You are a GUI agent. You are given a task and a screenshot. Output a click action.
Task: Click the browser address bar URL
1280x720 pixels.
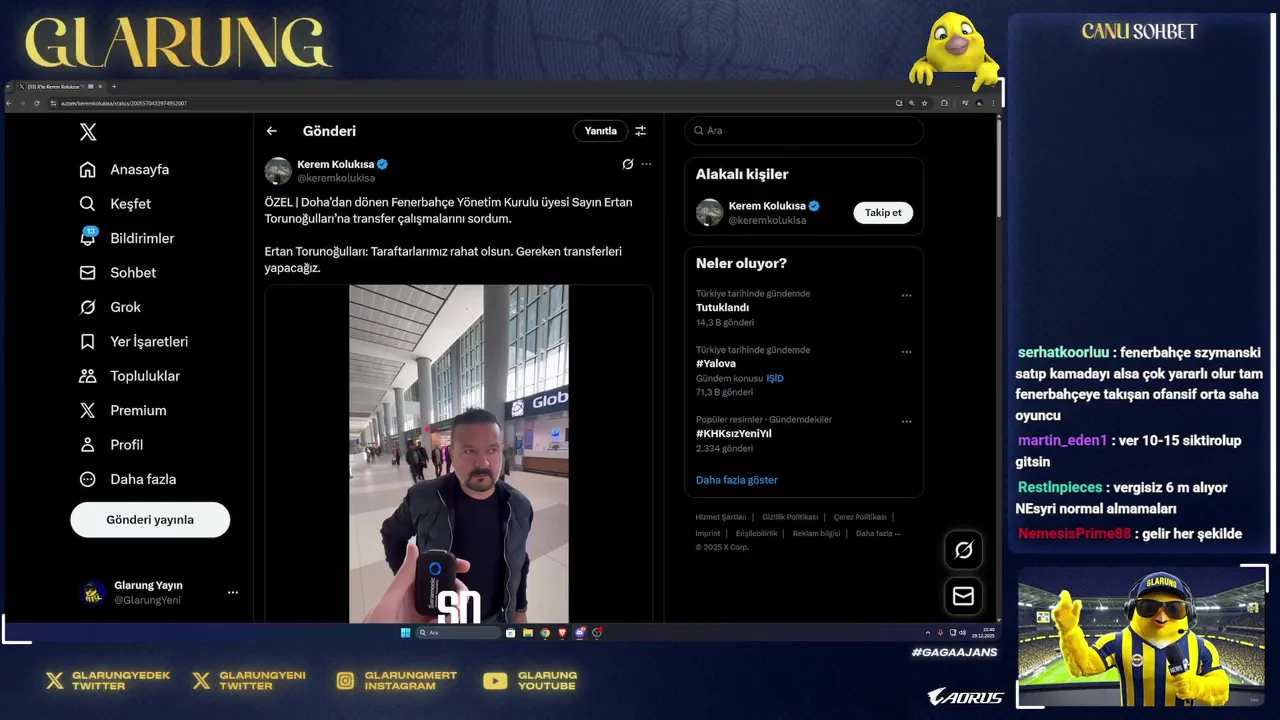[124, 103]
